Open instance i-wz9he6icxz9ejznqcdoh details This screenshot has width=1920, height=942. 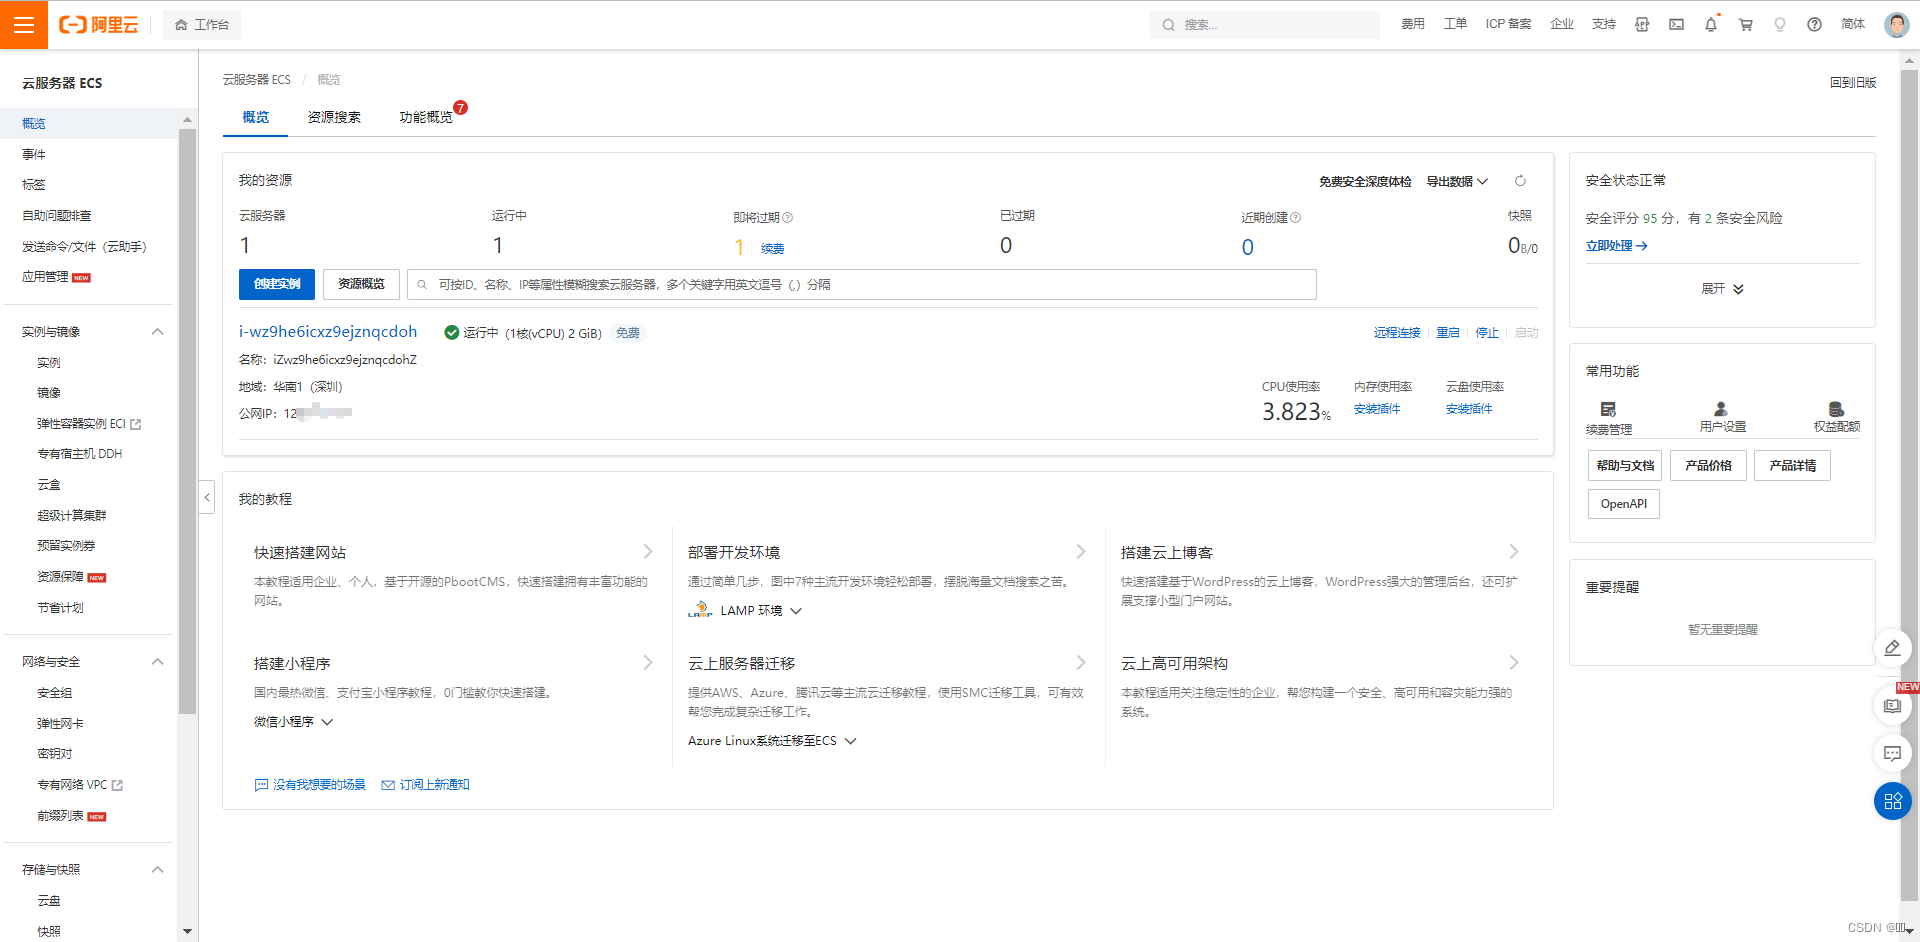click(328, 332)
